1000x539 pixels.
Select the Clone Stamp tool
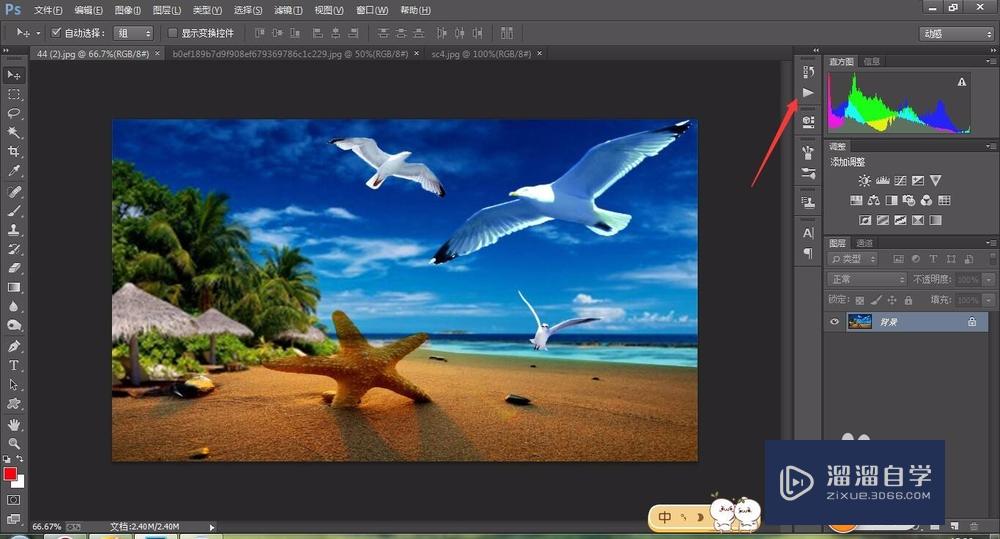click(13, 230)
